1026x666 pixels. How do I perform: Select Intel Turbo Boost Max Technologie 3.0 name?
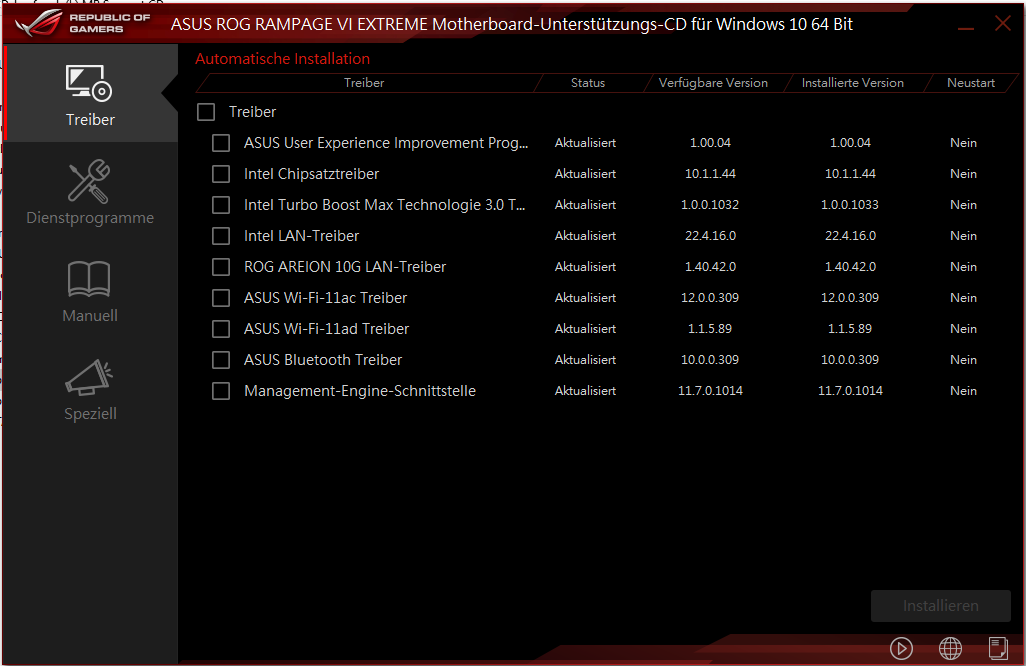tap(385, 205)
